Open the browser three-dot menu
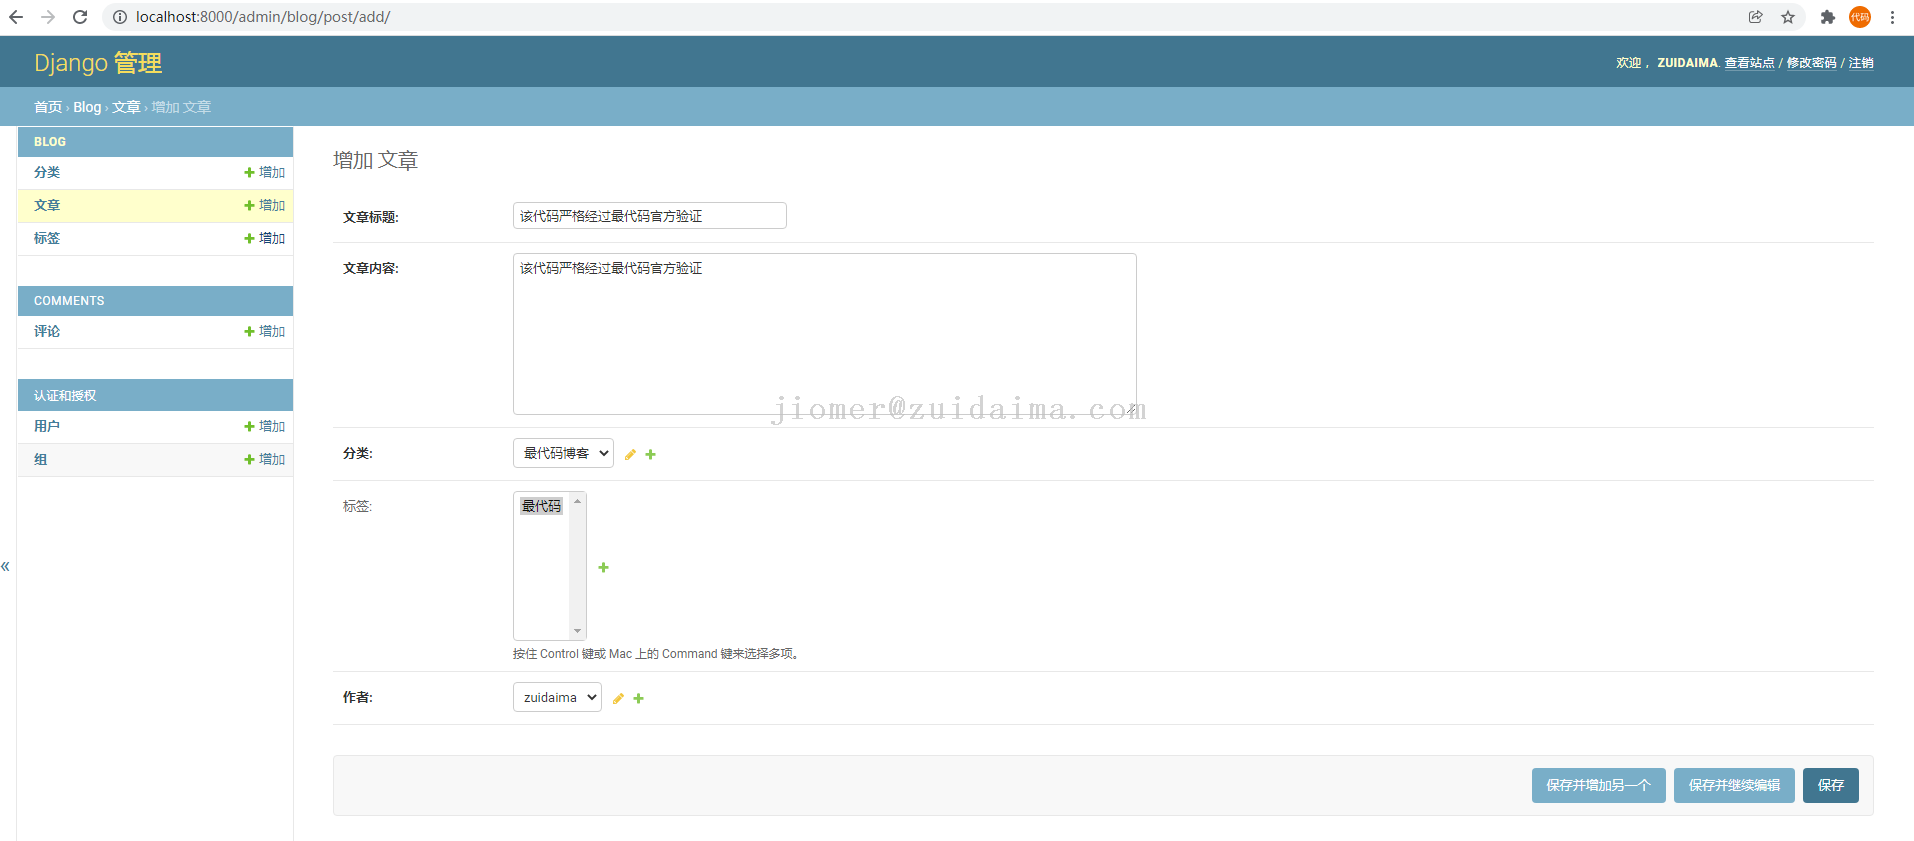 coord(1892,17)
